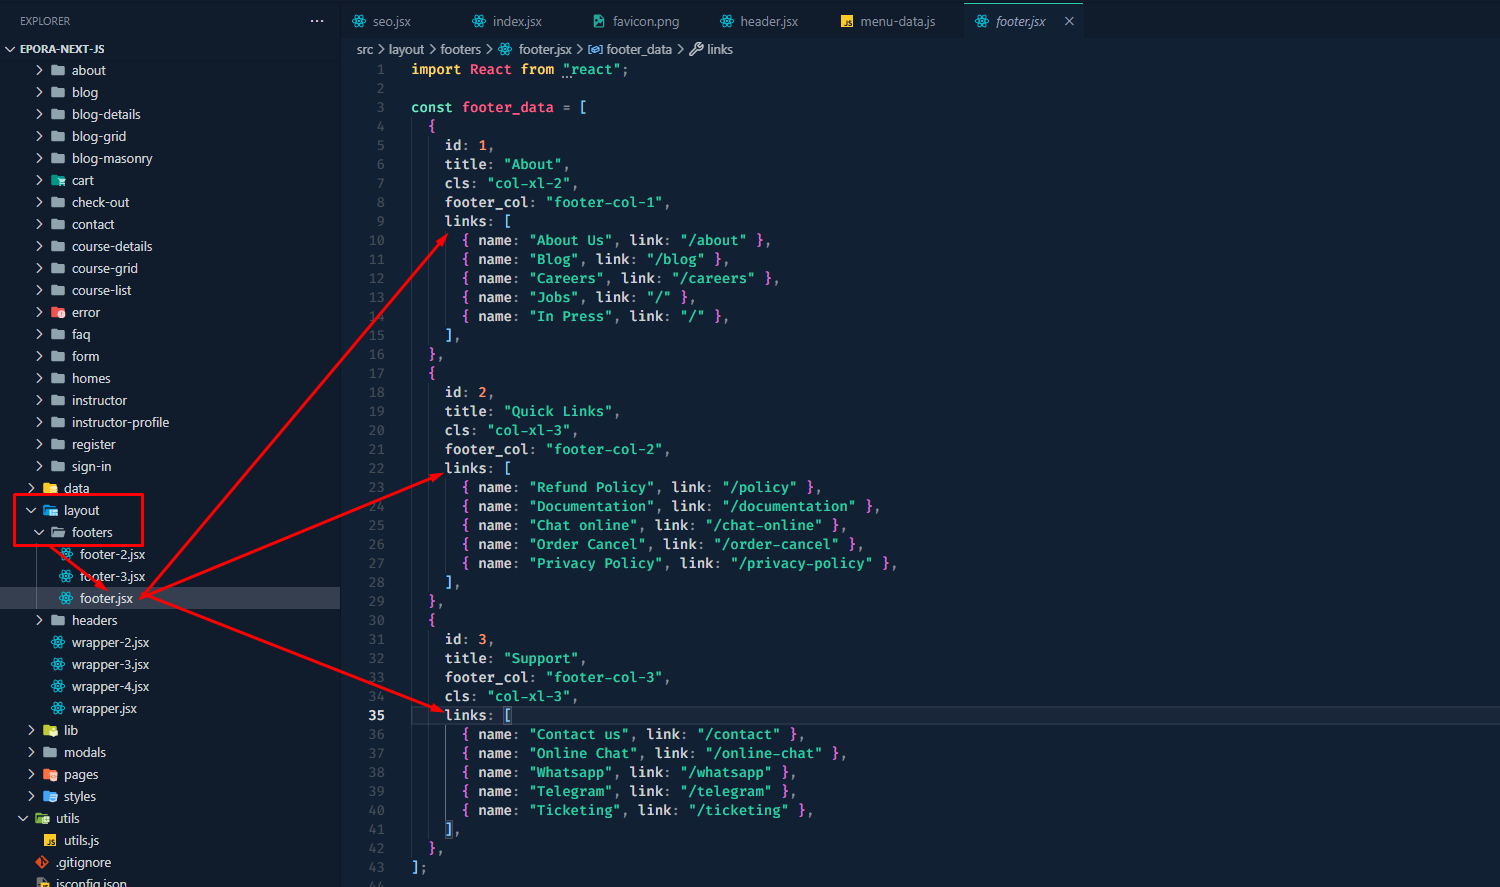Click the styles folder icon

coord(51,797)
